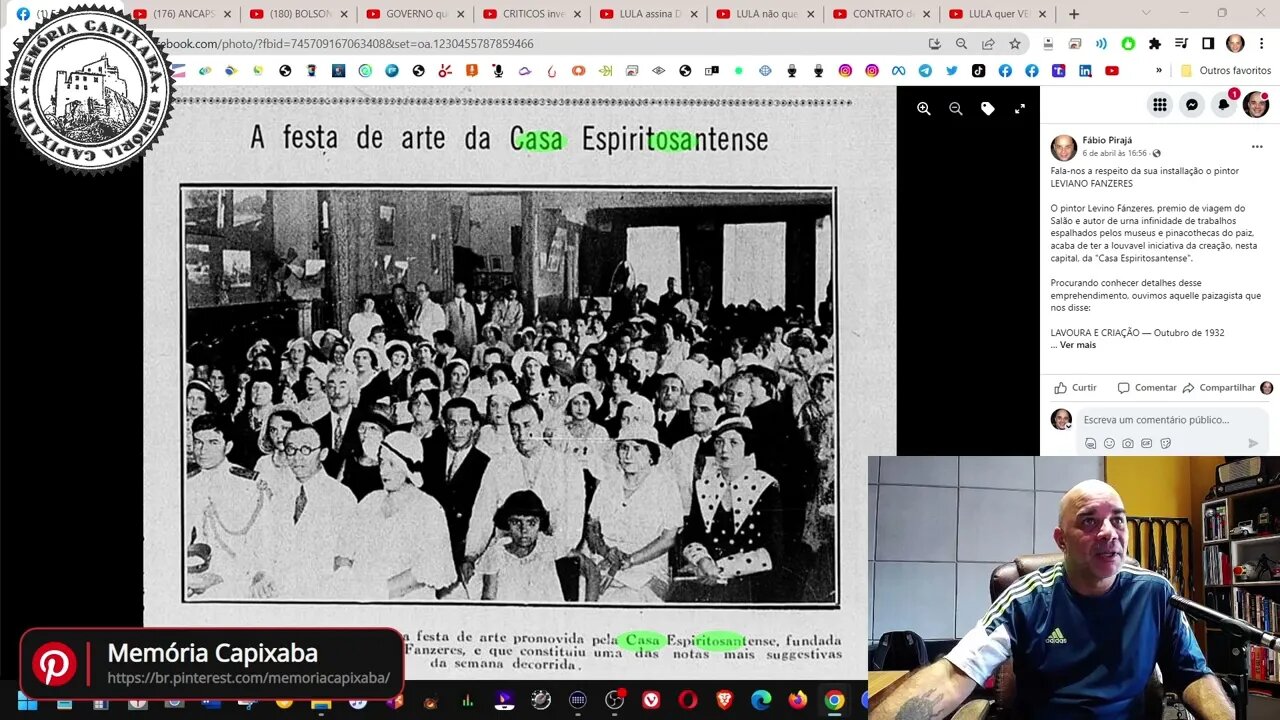Open LinkedIn bookmark
Screen dimensions: 1280x720
point(1085,71)
